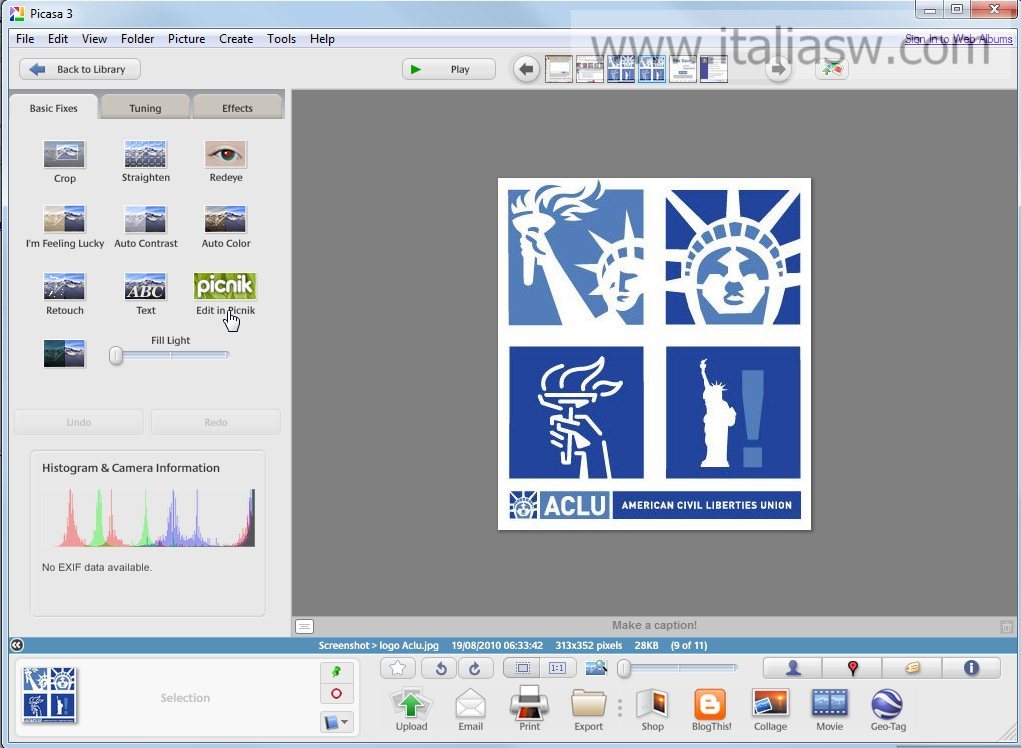1021x748 pixels.
Task: Open the Help menu
Action: [322, 38]
